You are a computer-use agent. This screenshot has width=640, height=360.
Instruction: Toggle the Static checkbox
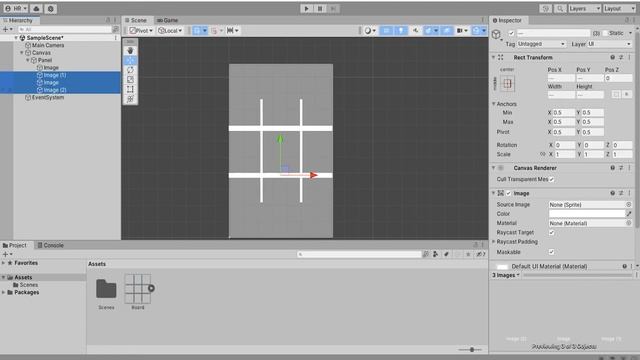point(605,33)
